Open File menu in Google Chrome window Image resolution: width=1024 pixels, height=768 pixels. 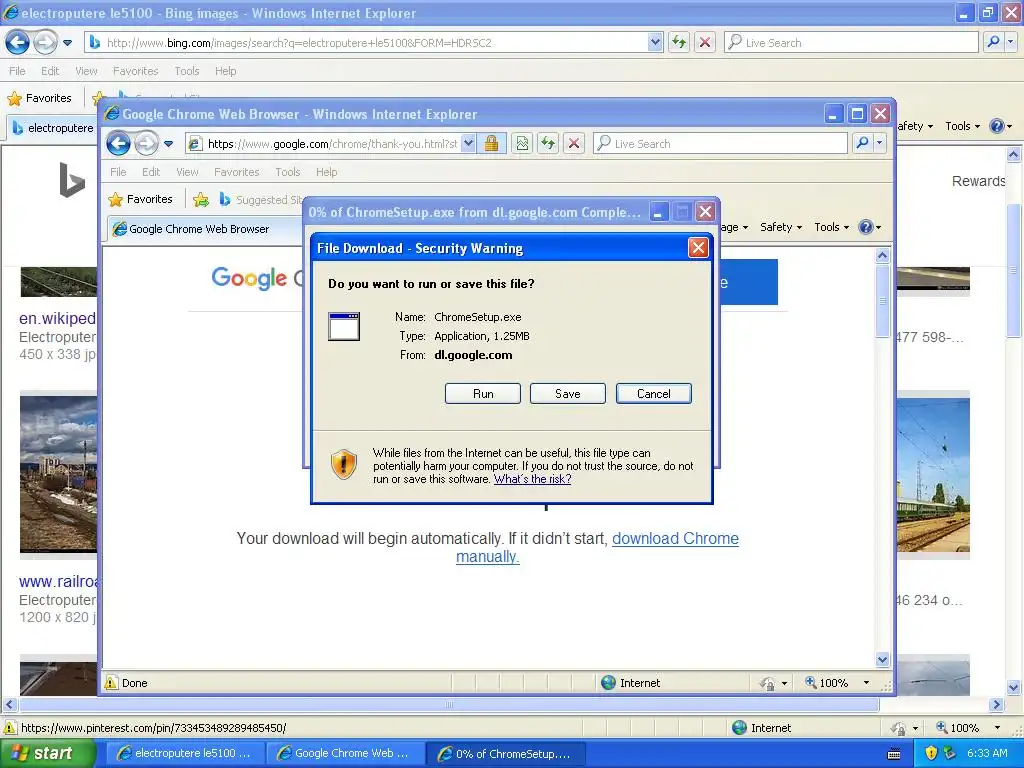click(x=118, y=172)
